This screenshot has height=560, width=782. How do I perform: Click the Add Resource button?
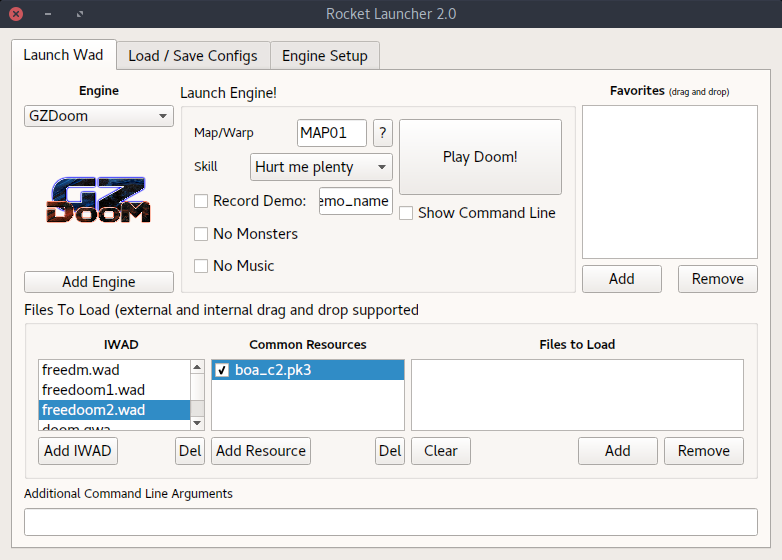coord(261,451)
